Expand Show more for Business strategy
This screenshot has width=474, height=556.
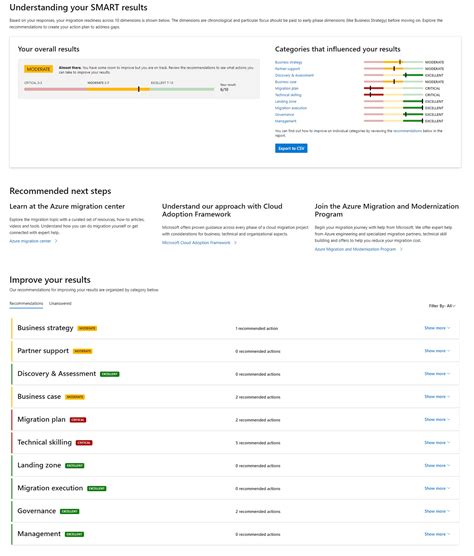pos(437,328)
